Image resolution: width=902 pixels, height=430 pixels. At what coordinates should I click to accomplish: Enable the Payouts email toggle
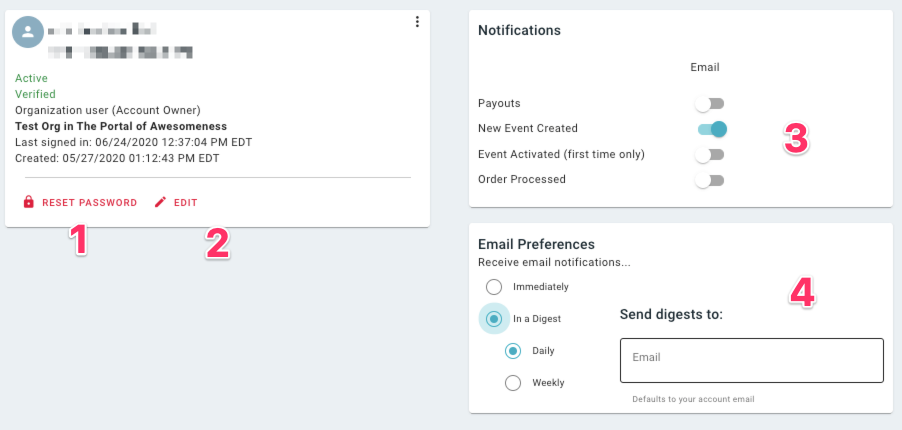709,104
